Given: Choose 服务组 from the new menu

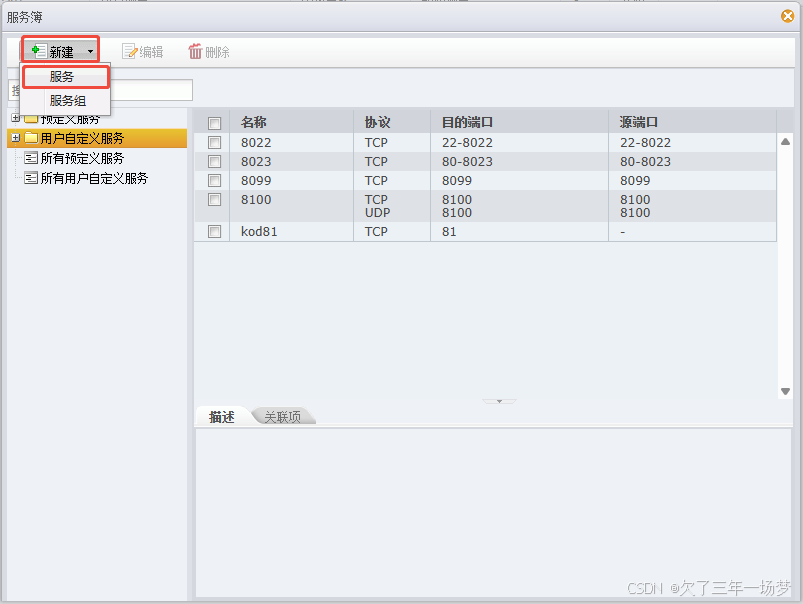Looking at the screenshot, I should [x=68, y=101].
